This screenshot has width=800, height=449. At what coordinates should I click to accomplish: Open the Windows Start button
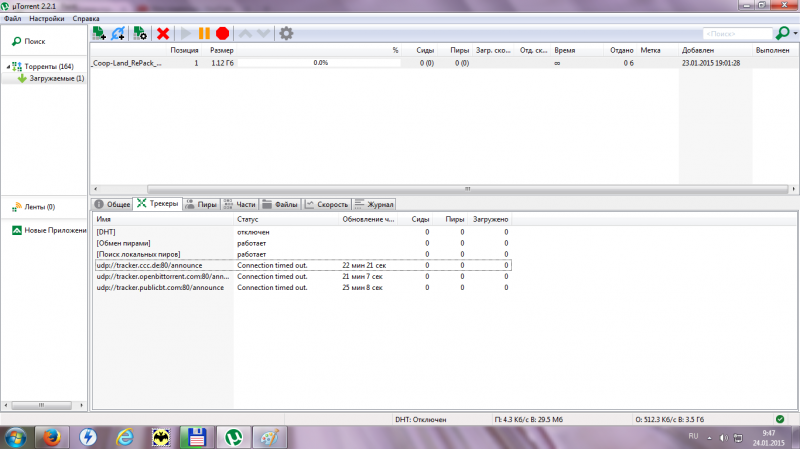pos(15,438)
